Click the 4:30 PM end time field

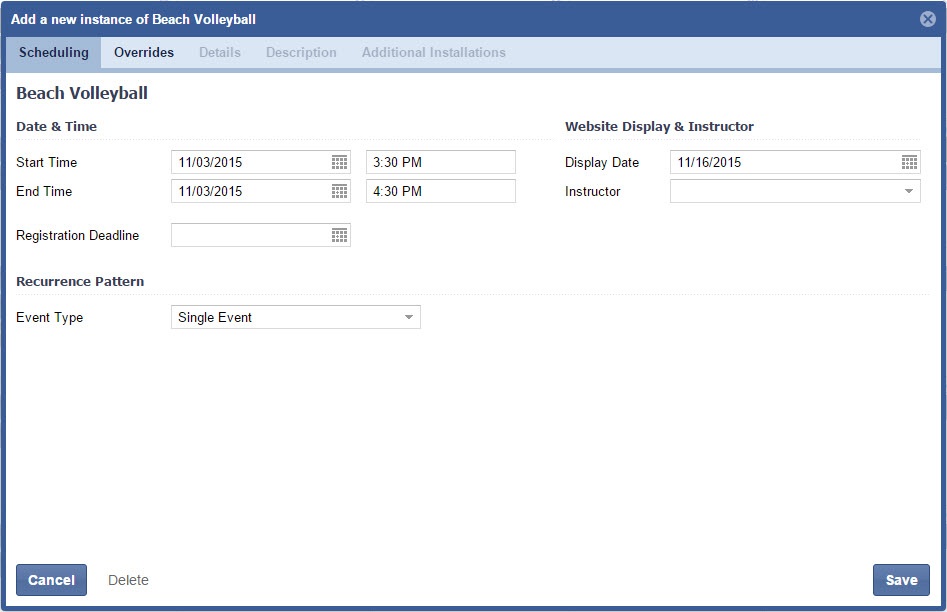(440, 191)
